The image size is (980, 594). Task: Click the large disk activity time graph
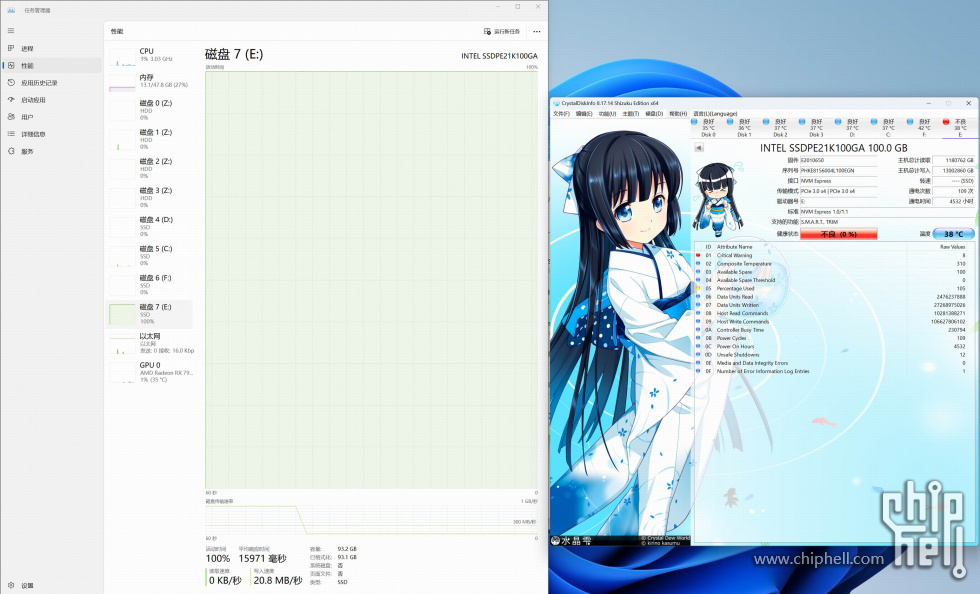tap(371, 279)
